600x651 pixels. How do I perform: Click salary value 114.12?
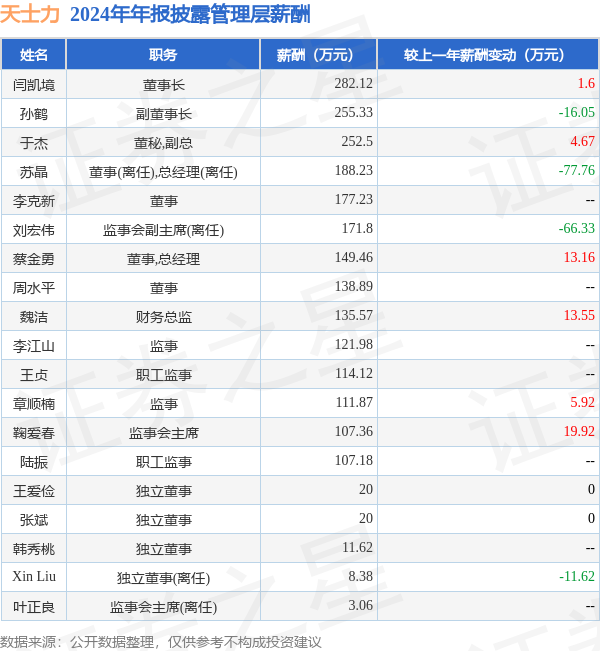[354, 373]
